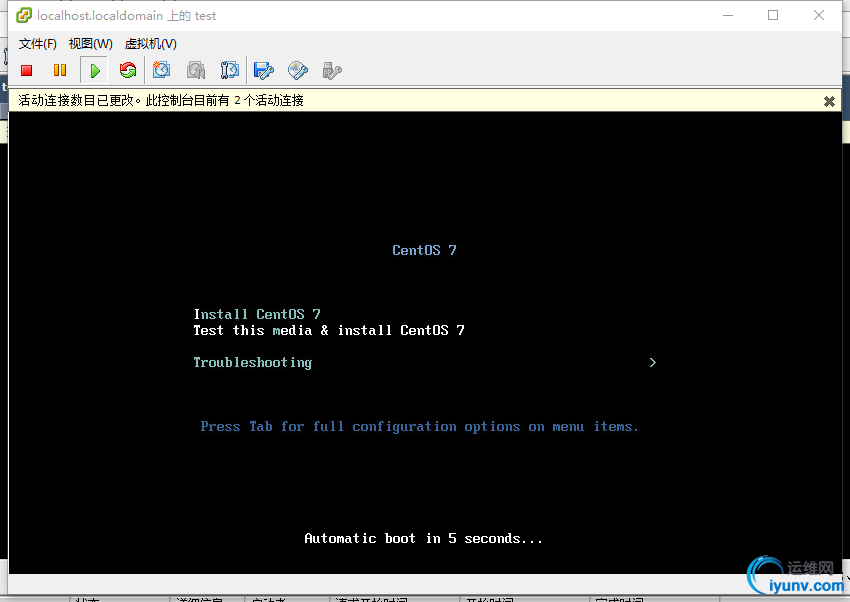Connect floppy device using the floppy disk icon

pyautogui.click(x=264, y=70)
